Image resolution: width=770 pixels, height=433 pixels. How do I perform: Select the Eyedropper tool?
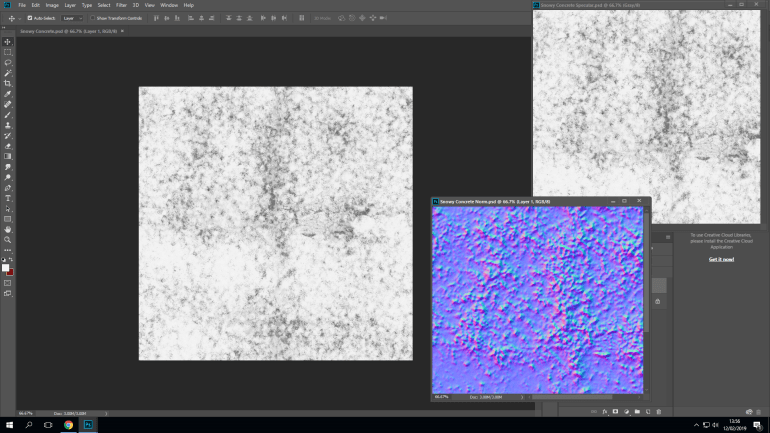point(7,94)
